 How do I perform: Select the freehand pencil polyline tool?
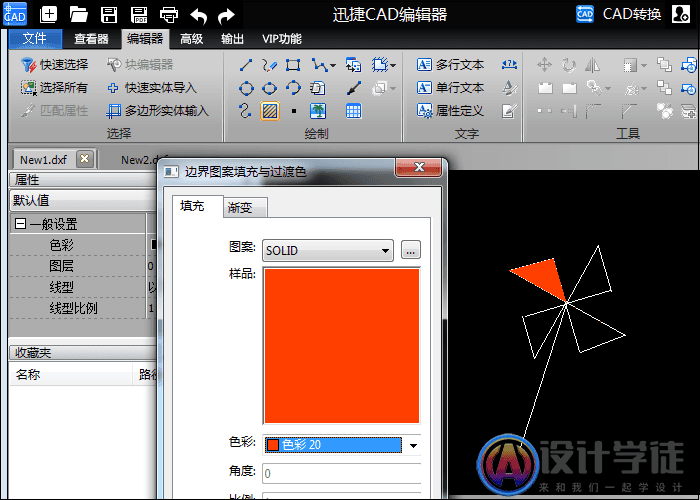[x=269, y=65]
